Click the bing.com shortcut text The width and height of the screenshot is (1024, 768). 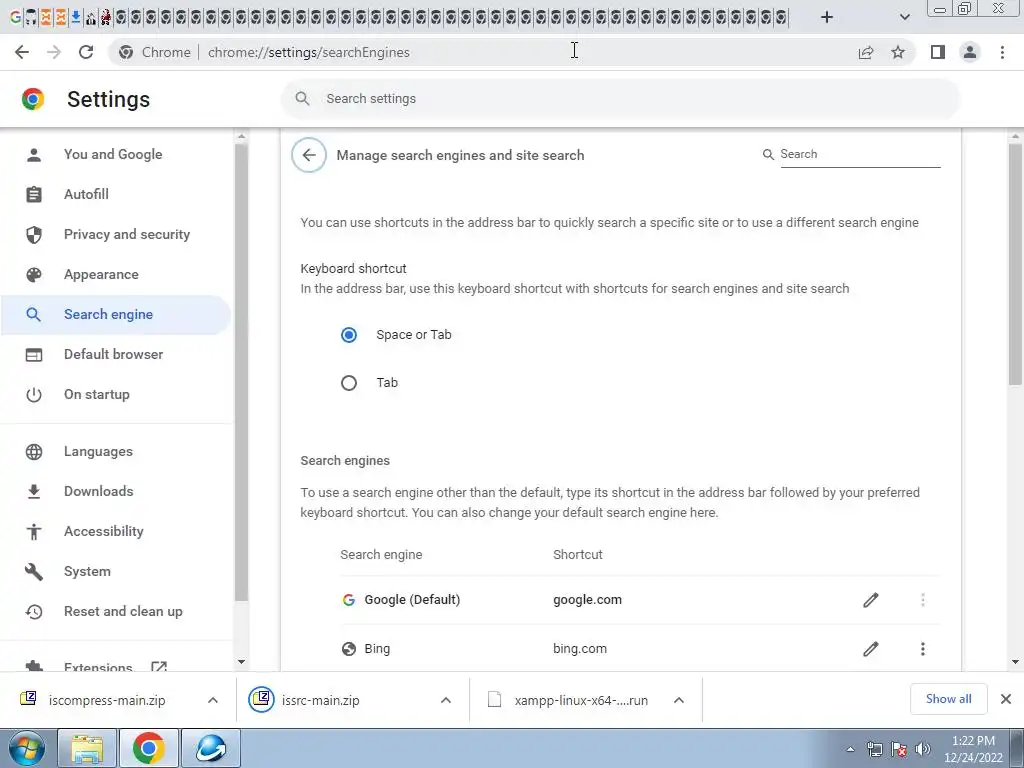point(580,648)
